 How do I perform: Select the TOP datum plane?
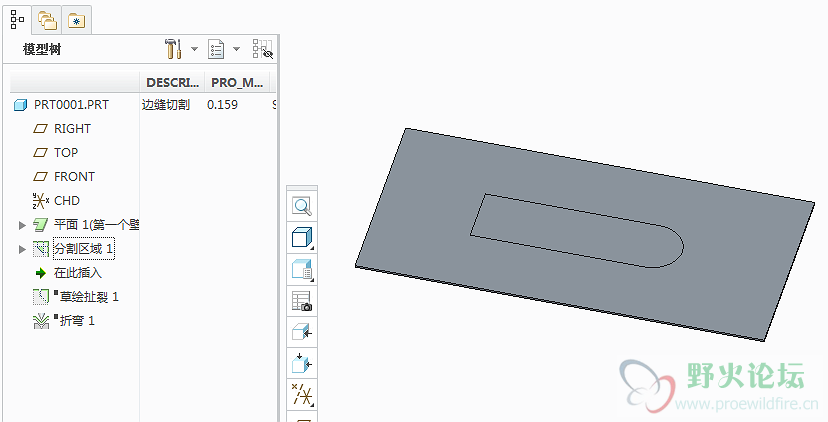tap(66, 153)
